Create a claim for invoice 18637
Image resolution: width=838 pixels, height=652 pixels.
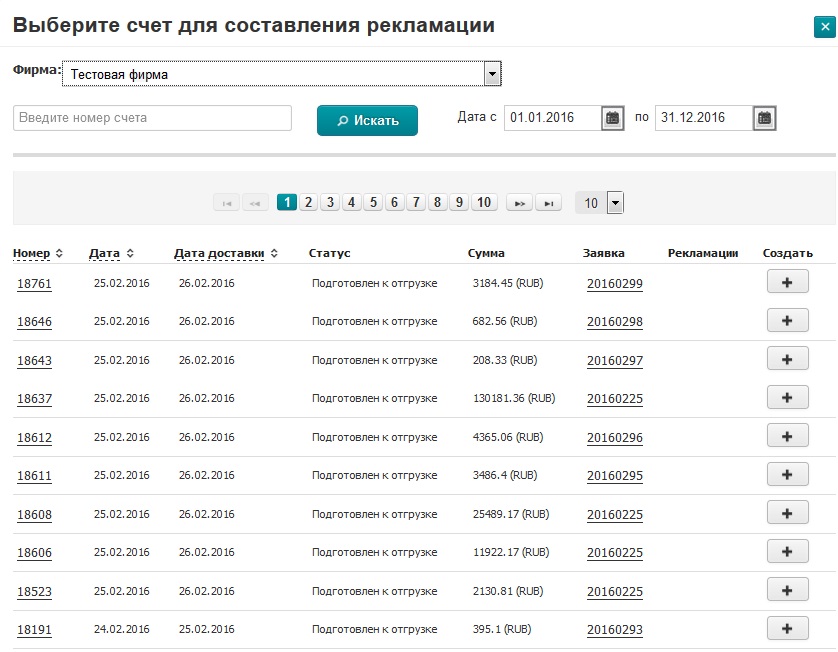pos(787,398)
